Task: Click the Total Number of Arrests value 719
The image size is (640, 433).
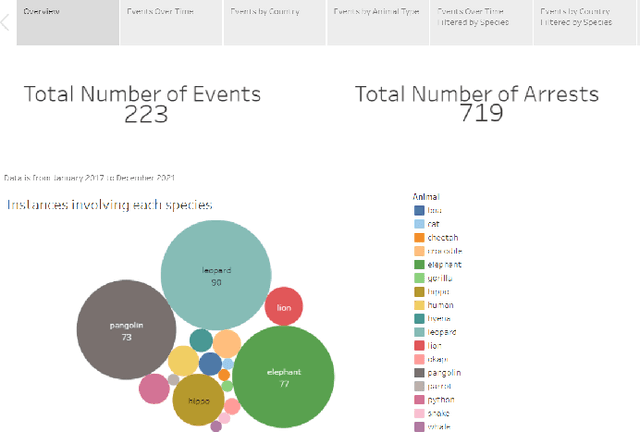Action: (x=480, y=113)
